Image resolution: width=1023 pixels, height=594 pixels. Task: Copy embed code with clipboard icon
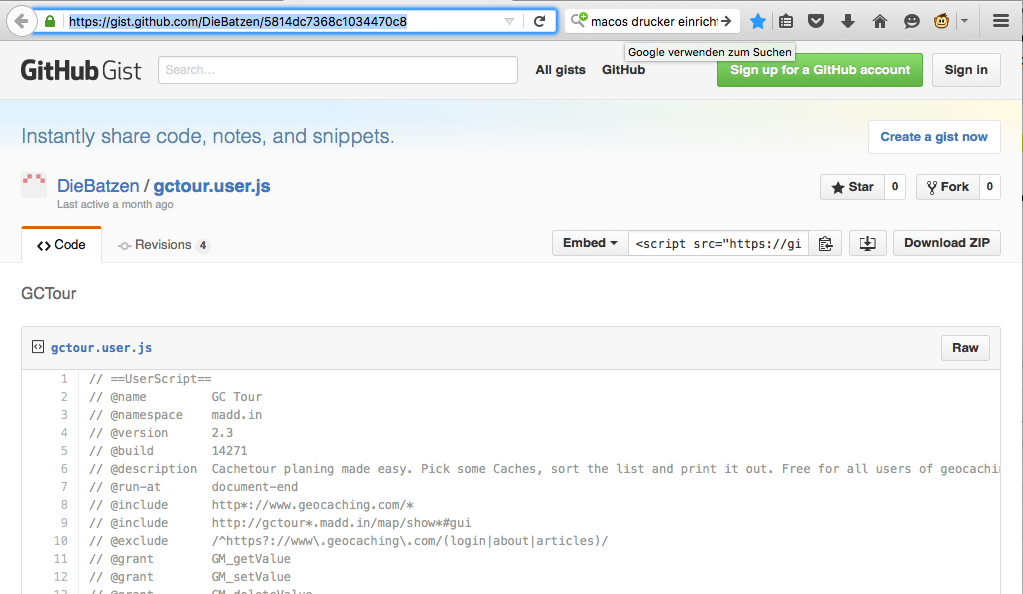tap(825, 243)
